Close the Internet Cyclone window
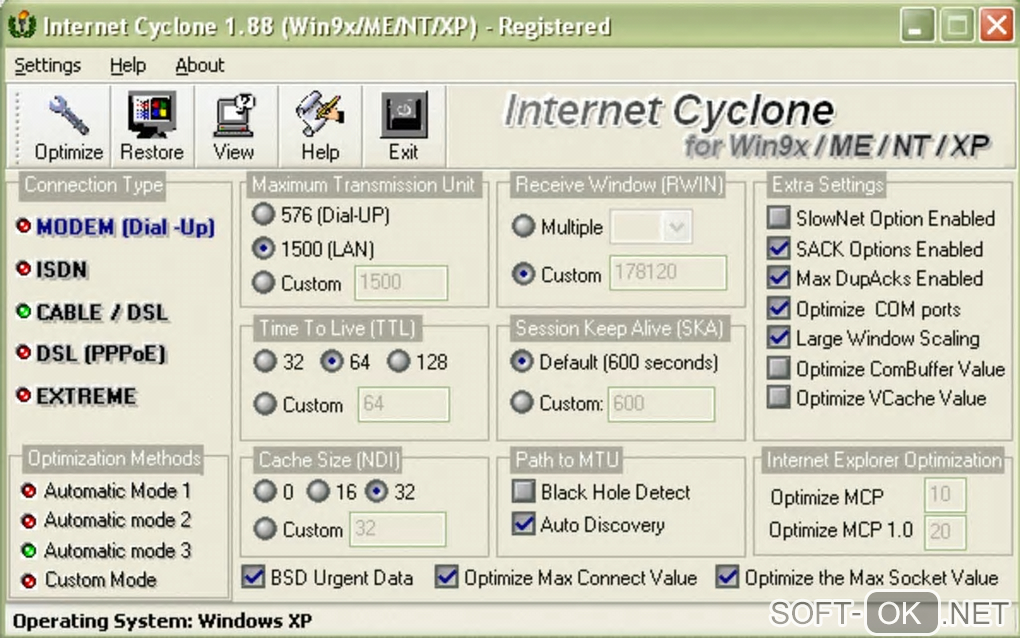The width and height of the screenshot is (1020, 638). pyautogui.click(x=996, y=26)
